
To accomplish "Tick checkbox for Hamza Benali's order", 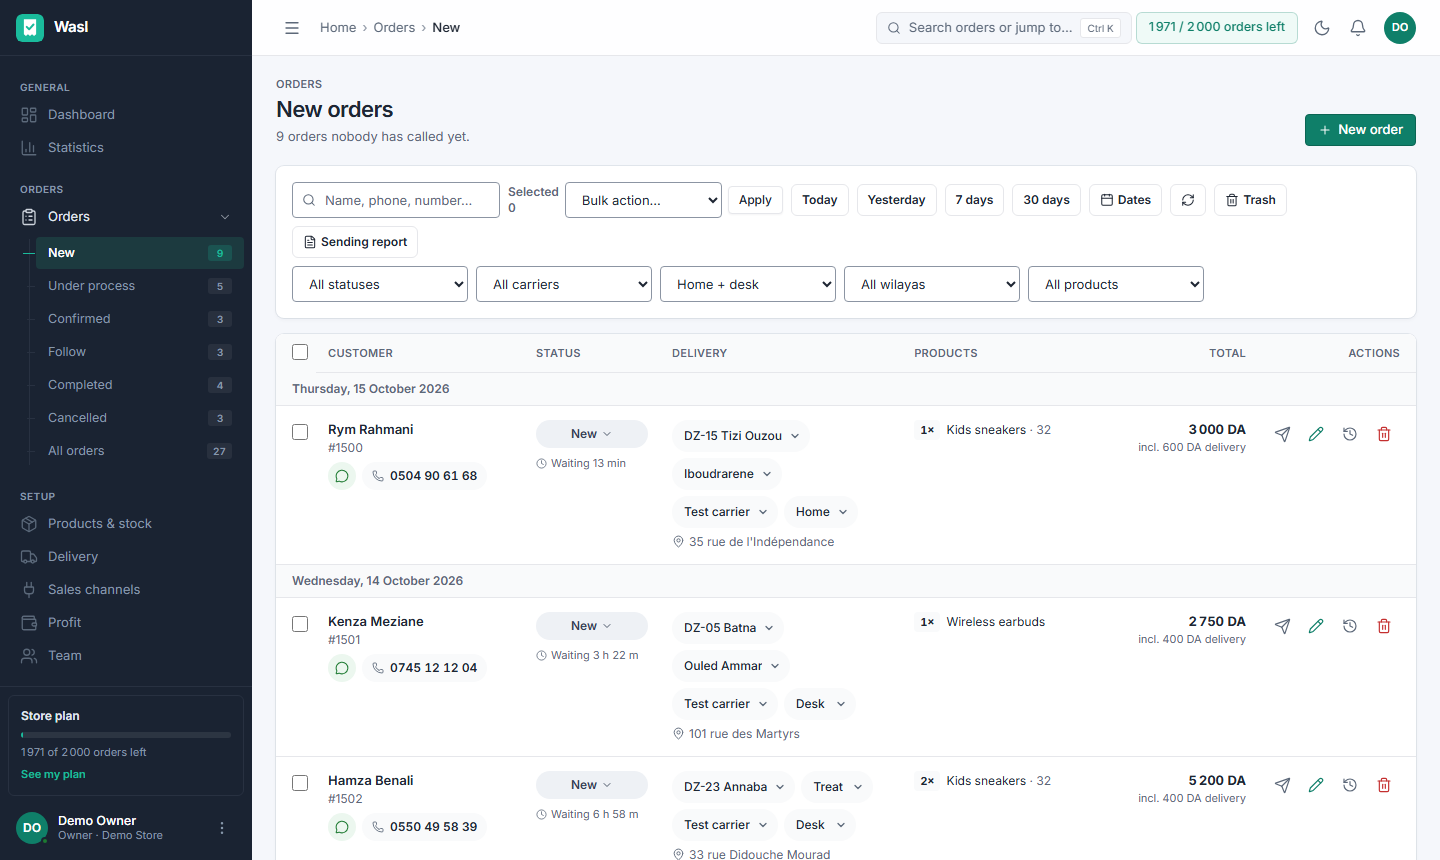I will (x=300, y=783).
